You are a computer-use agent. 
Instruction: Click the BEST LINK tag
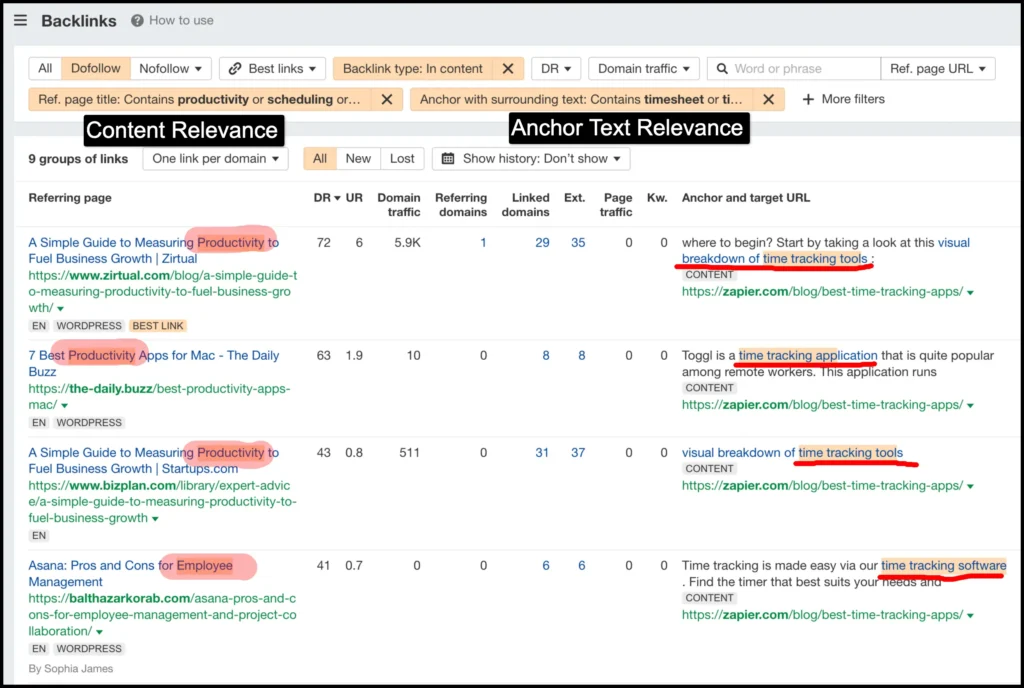point(158,326)
